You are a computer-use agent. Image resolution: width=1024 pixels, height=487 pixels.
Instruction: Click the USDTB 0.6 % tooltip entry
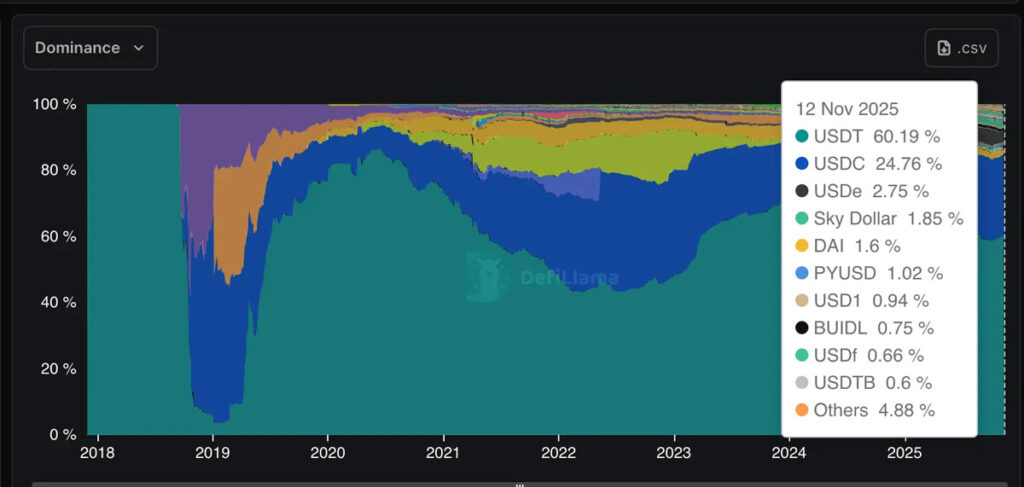873,383
